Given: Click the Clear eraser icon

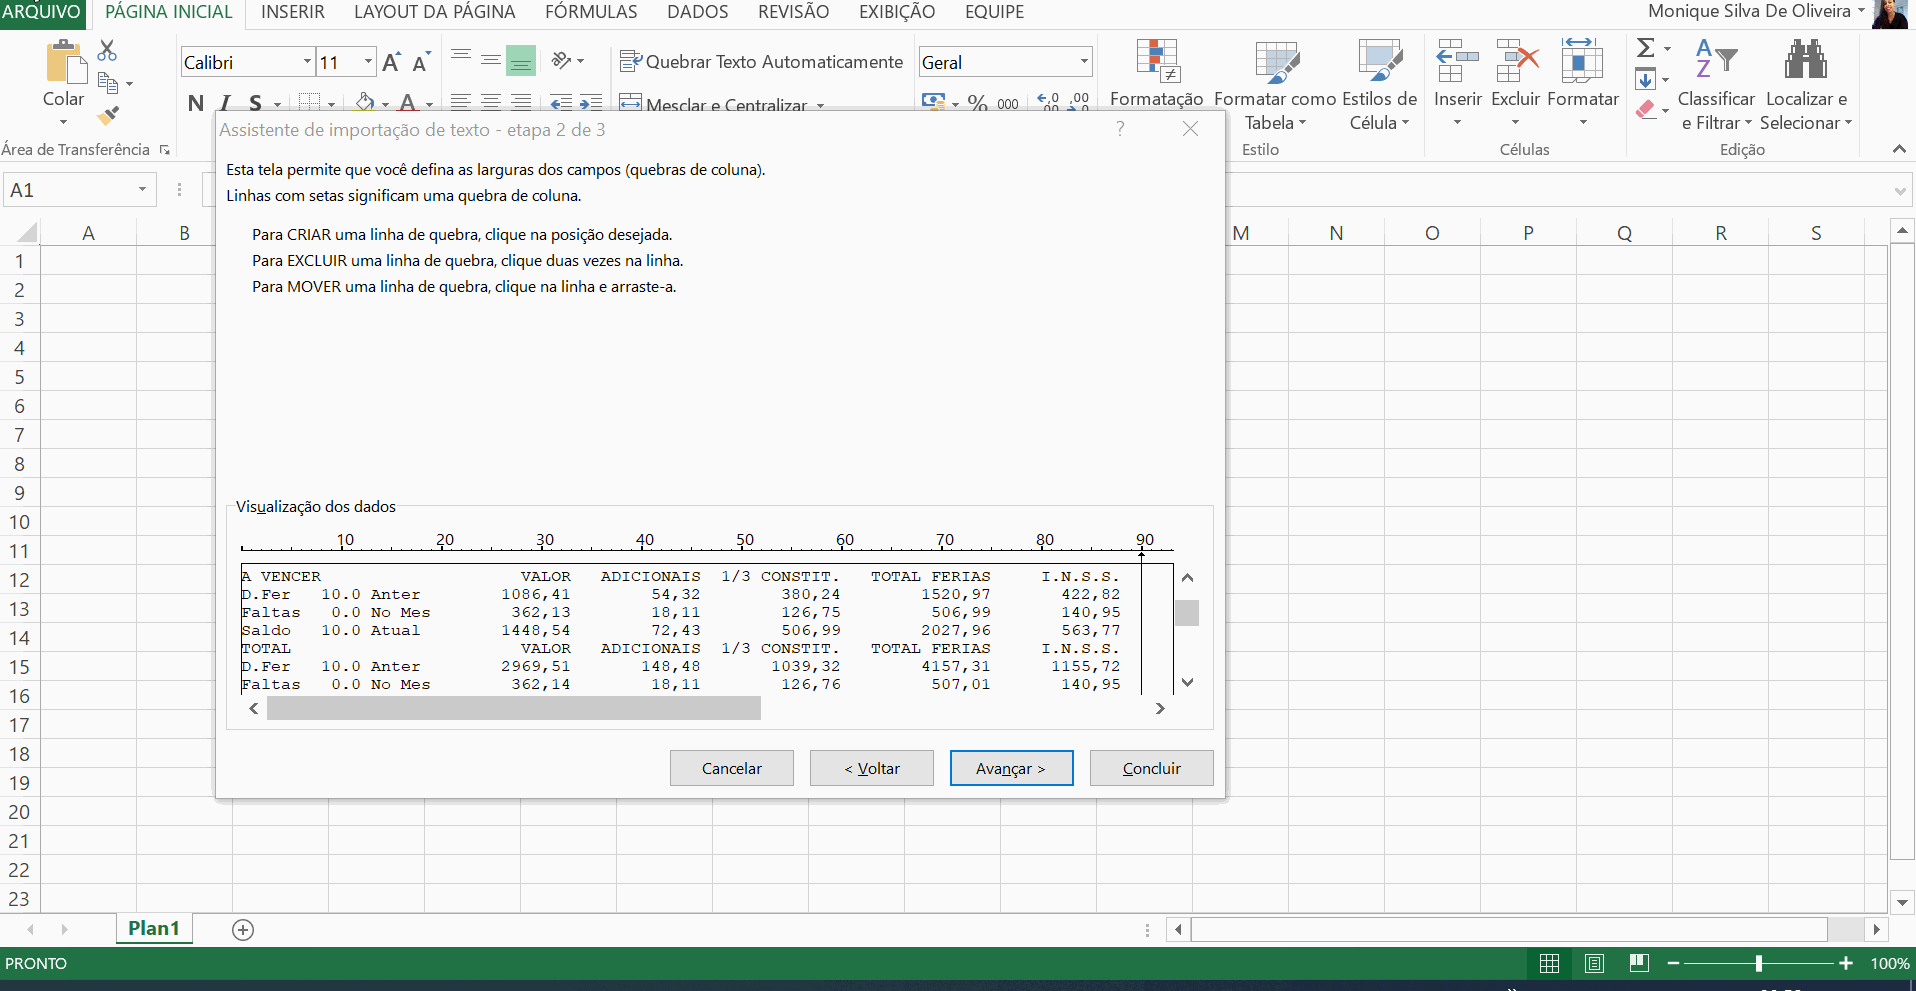Looking at the screenshot, I should coord(1646,110).
